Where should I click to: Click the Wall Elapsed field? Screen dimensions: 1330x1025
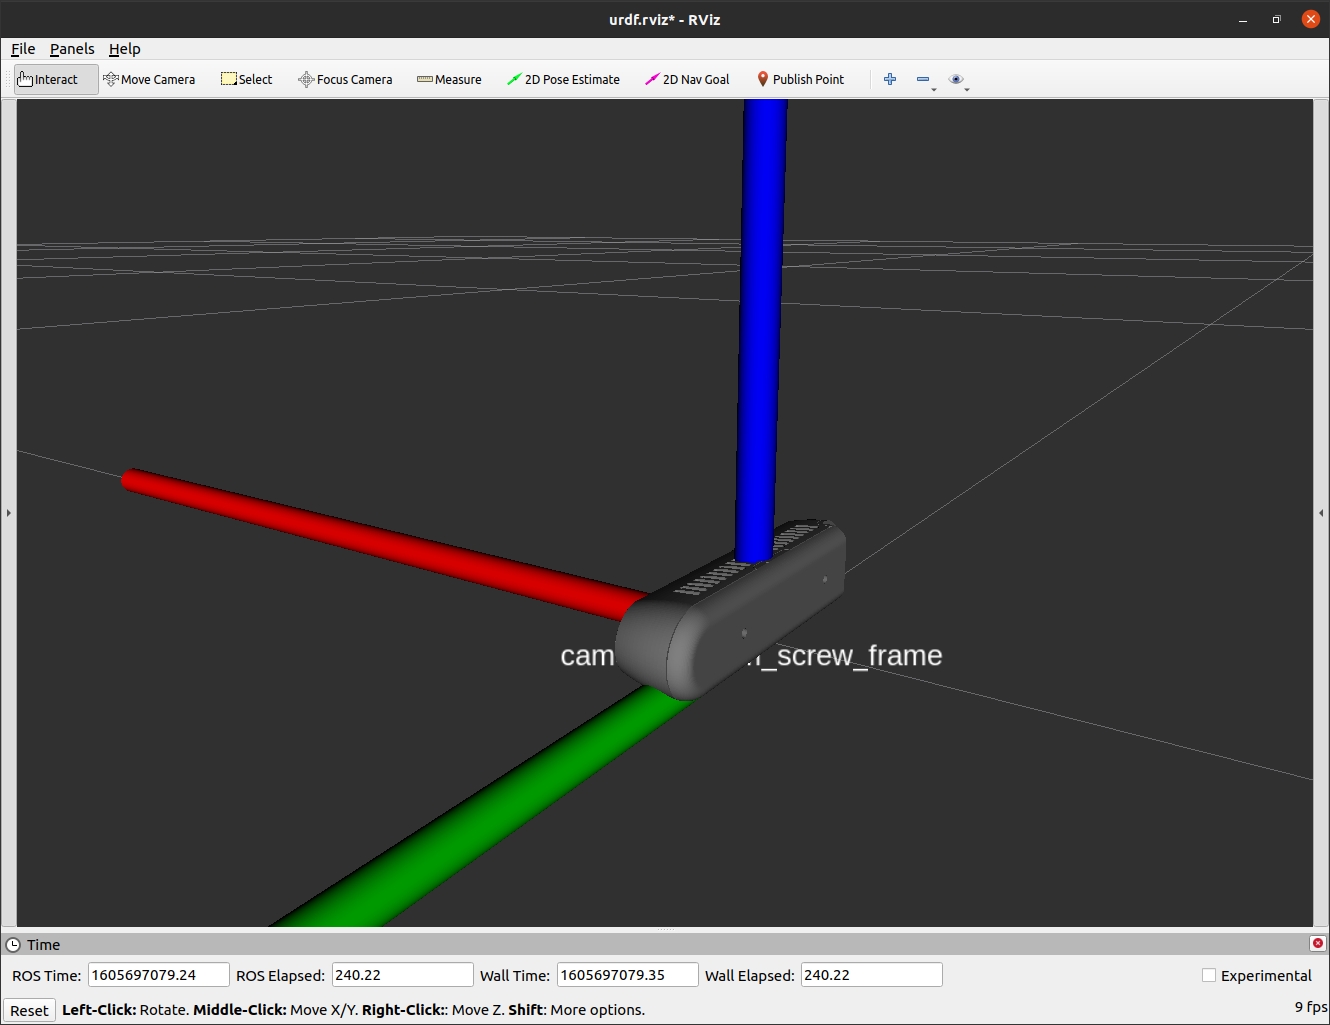tap(871, 975)
